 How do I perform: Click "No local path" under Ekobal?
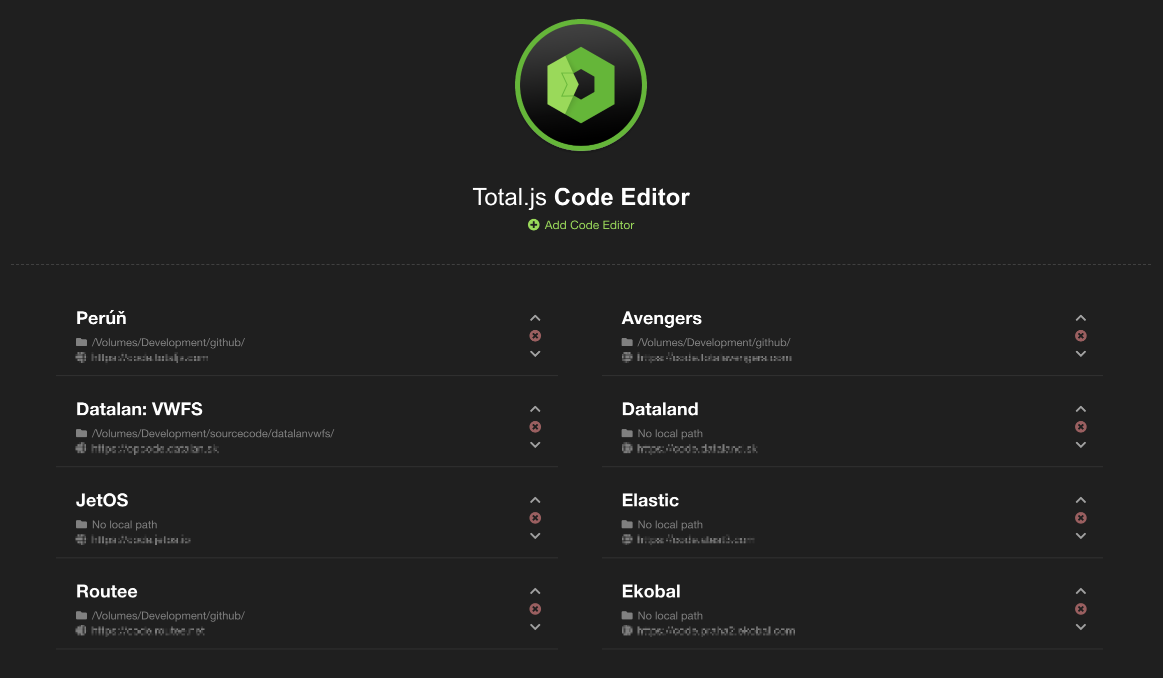pos(671,616)
